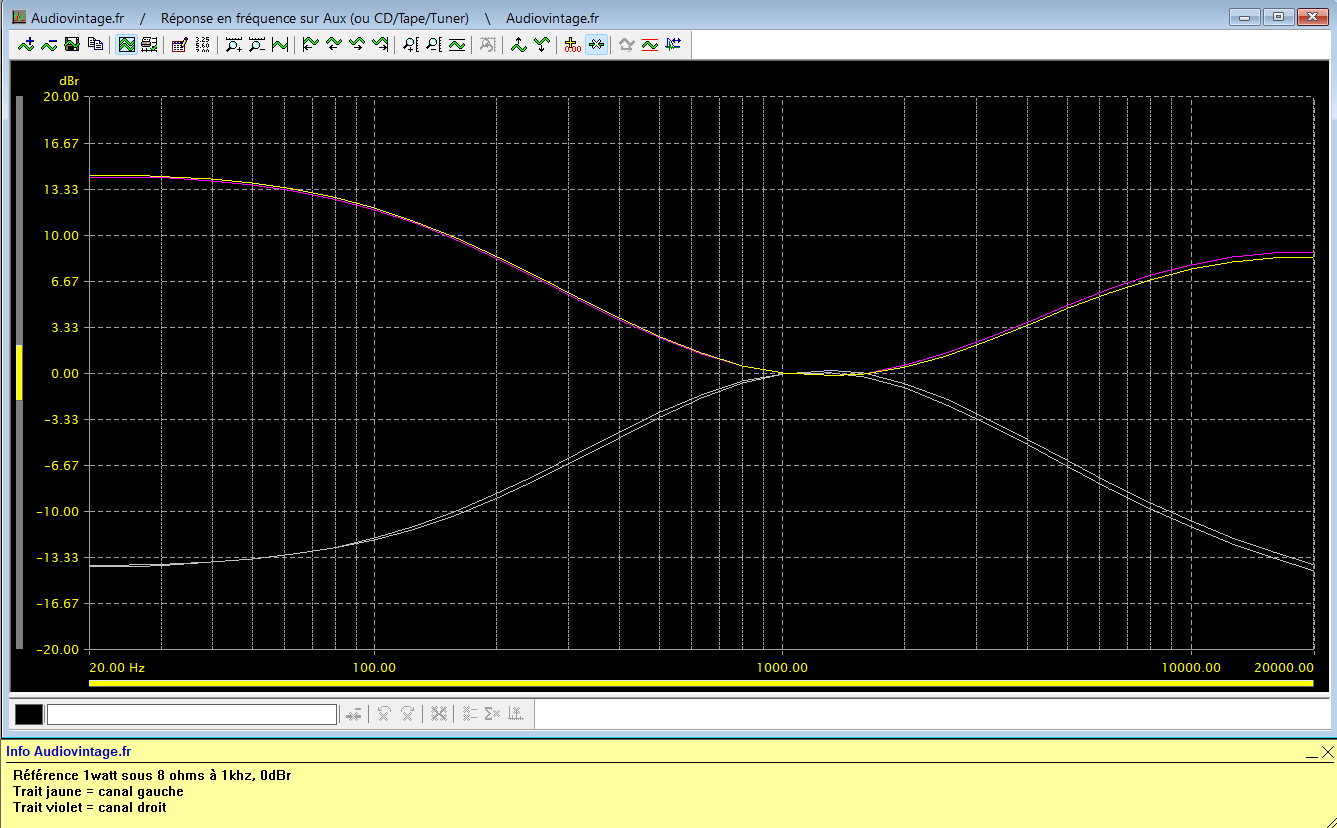Click the black color swatch below the graph

29,714
